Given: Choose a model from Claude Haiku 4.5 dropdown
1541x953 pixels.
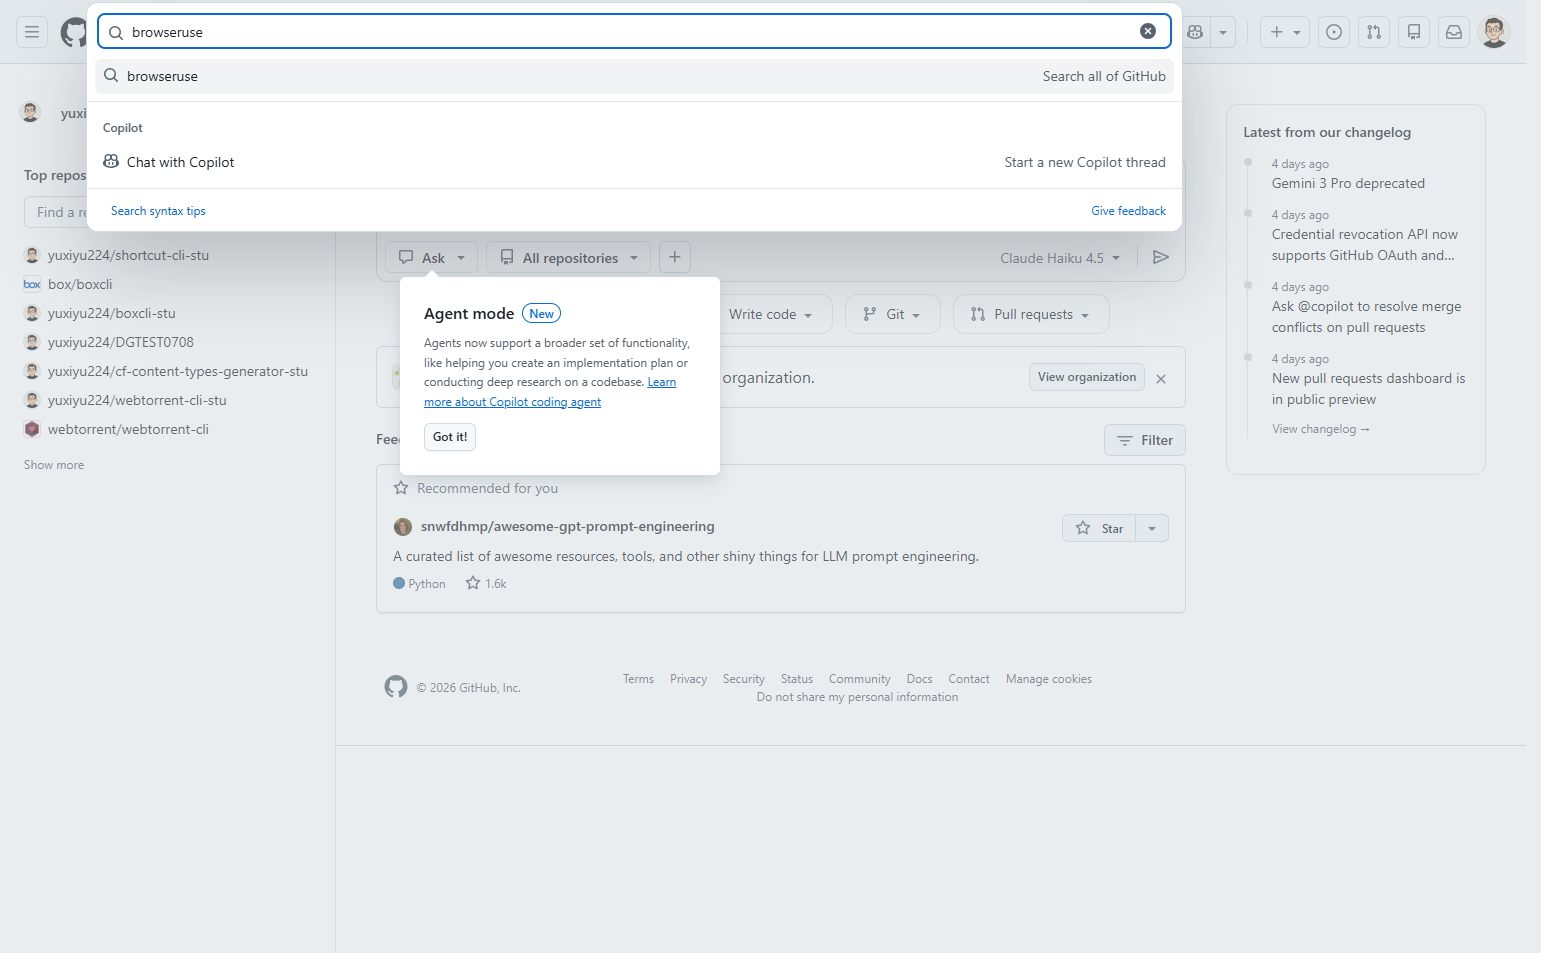Looking at the screenshot, I should [x=1060, y=258].
